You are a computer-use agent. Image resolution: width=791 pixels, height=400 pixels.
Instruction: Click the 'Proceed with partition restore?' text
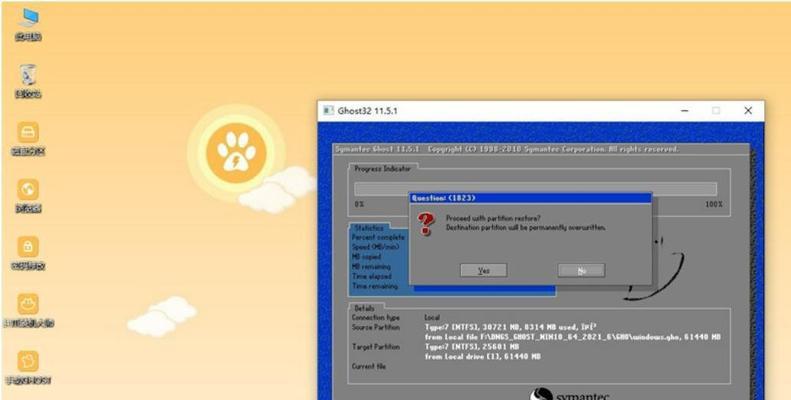493,218
